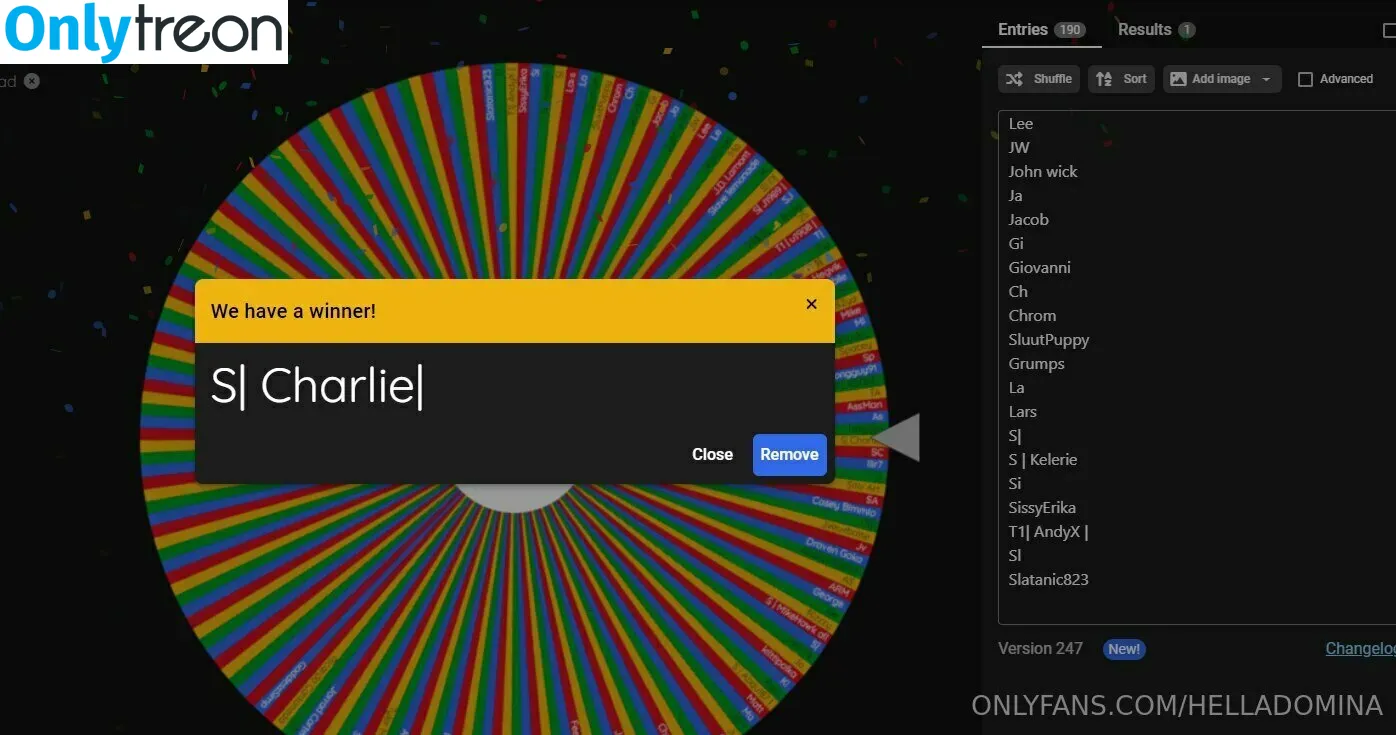Click the 'Giovanni' entry line

coord(1039,268)
